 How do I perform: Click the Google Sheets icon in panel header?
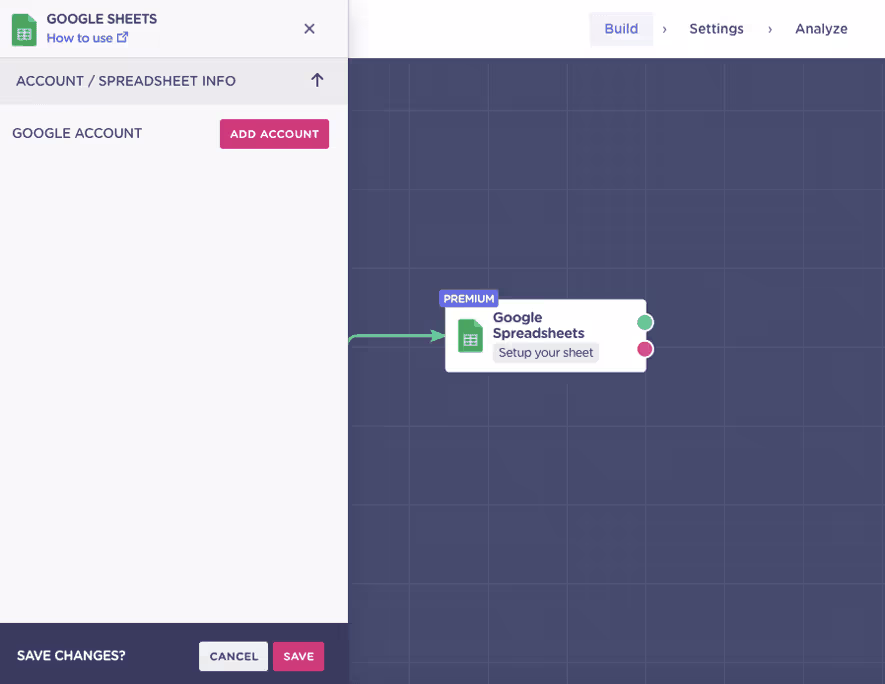[x=24, y=30]
